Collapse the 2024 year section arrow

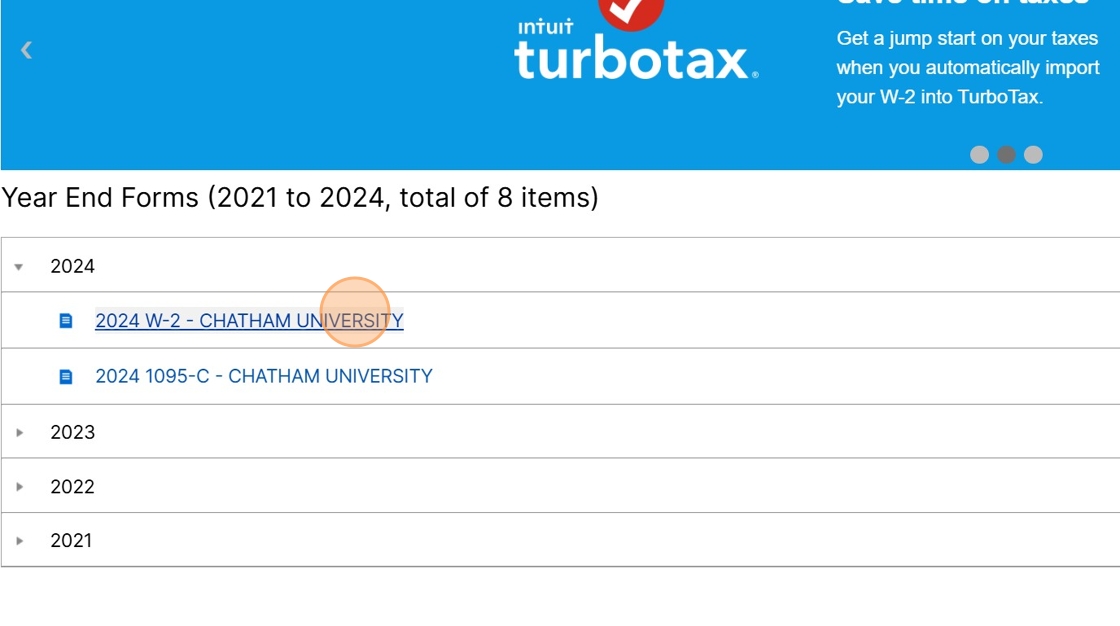pos(19,267)
